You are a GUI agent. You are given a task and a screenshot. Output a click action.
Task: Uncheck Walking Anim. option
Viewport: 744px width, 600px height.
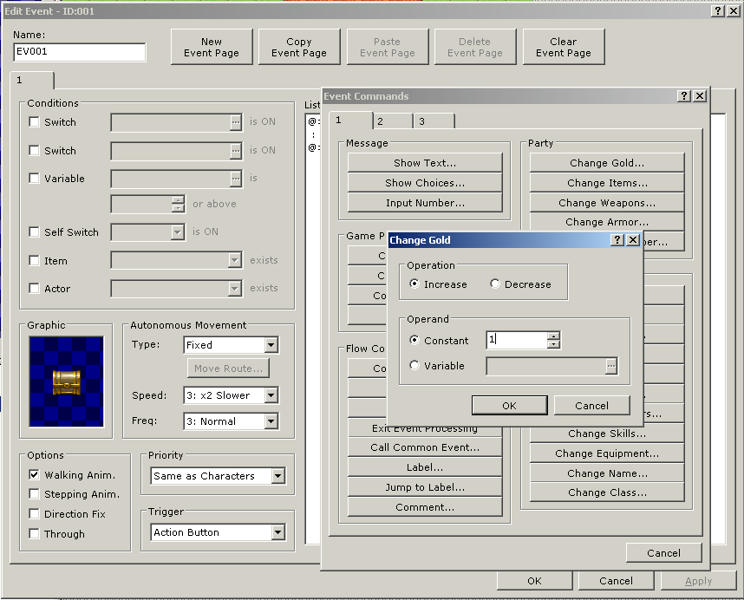click(x=34, y=475)
